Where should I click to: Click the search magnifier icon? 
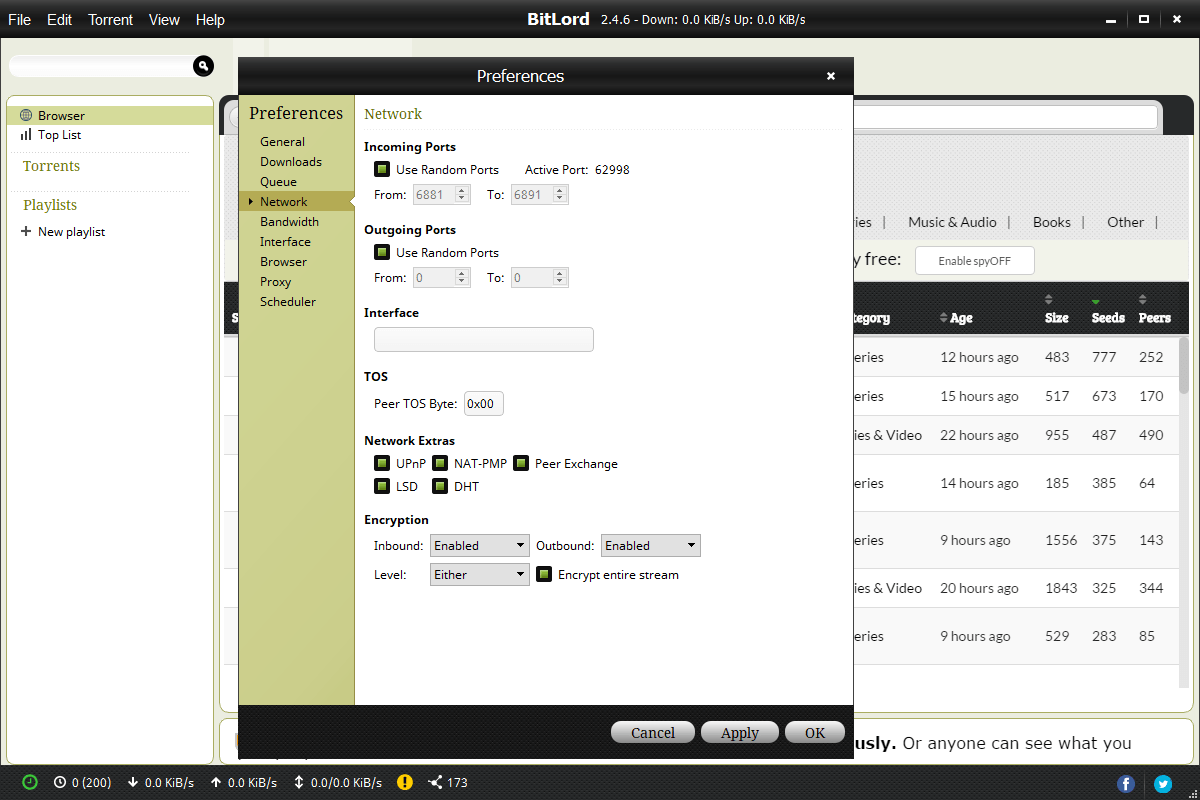tap(203, 66)
